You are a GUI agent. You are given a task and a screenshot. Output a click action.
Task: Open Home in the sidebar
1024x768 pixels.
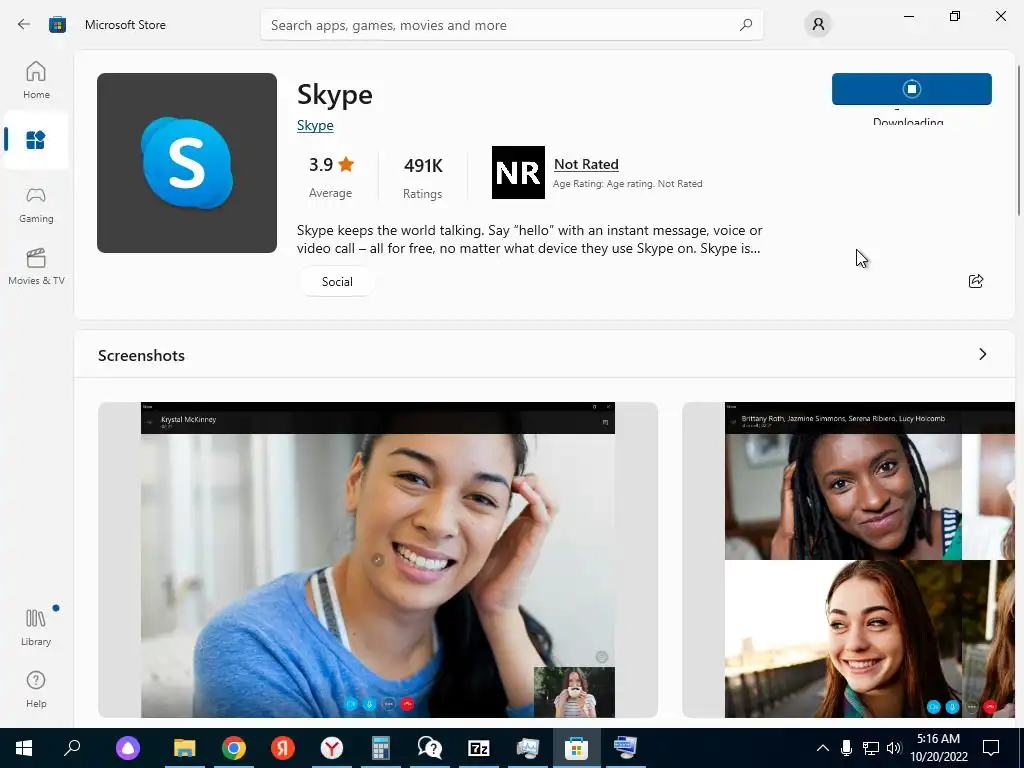pos(36,80)
